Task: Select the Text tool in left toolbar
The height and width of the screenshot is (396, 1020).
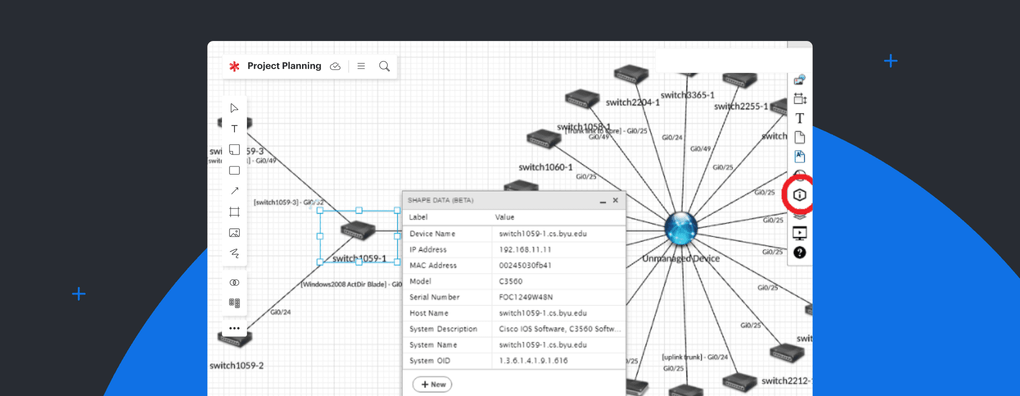Action: click(234, 129)
